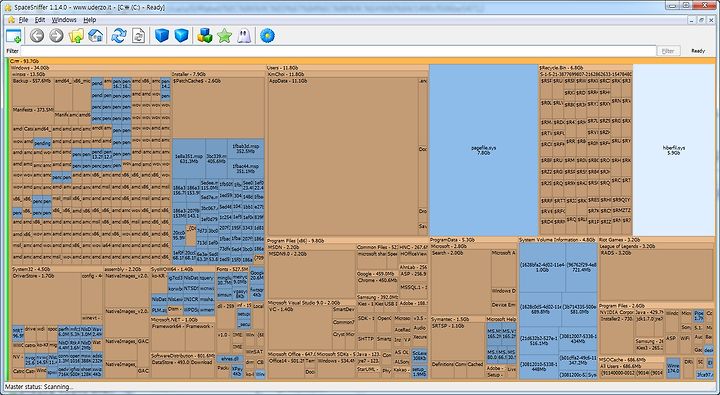The width and height of the screenshot is (720, 395).
Task: Toggle unknown space with ghost icon
Action: [x=244, y=35]
